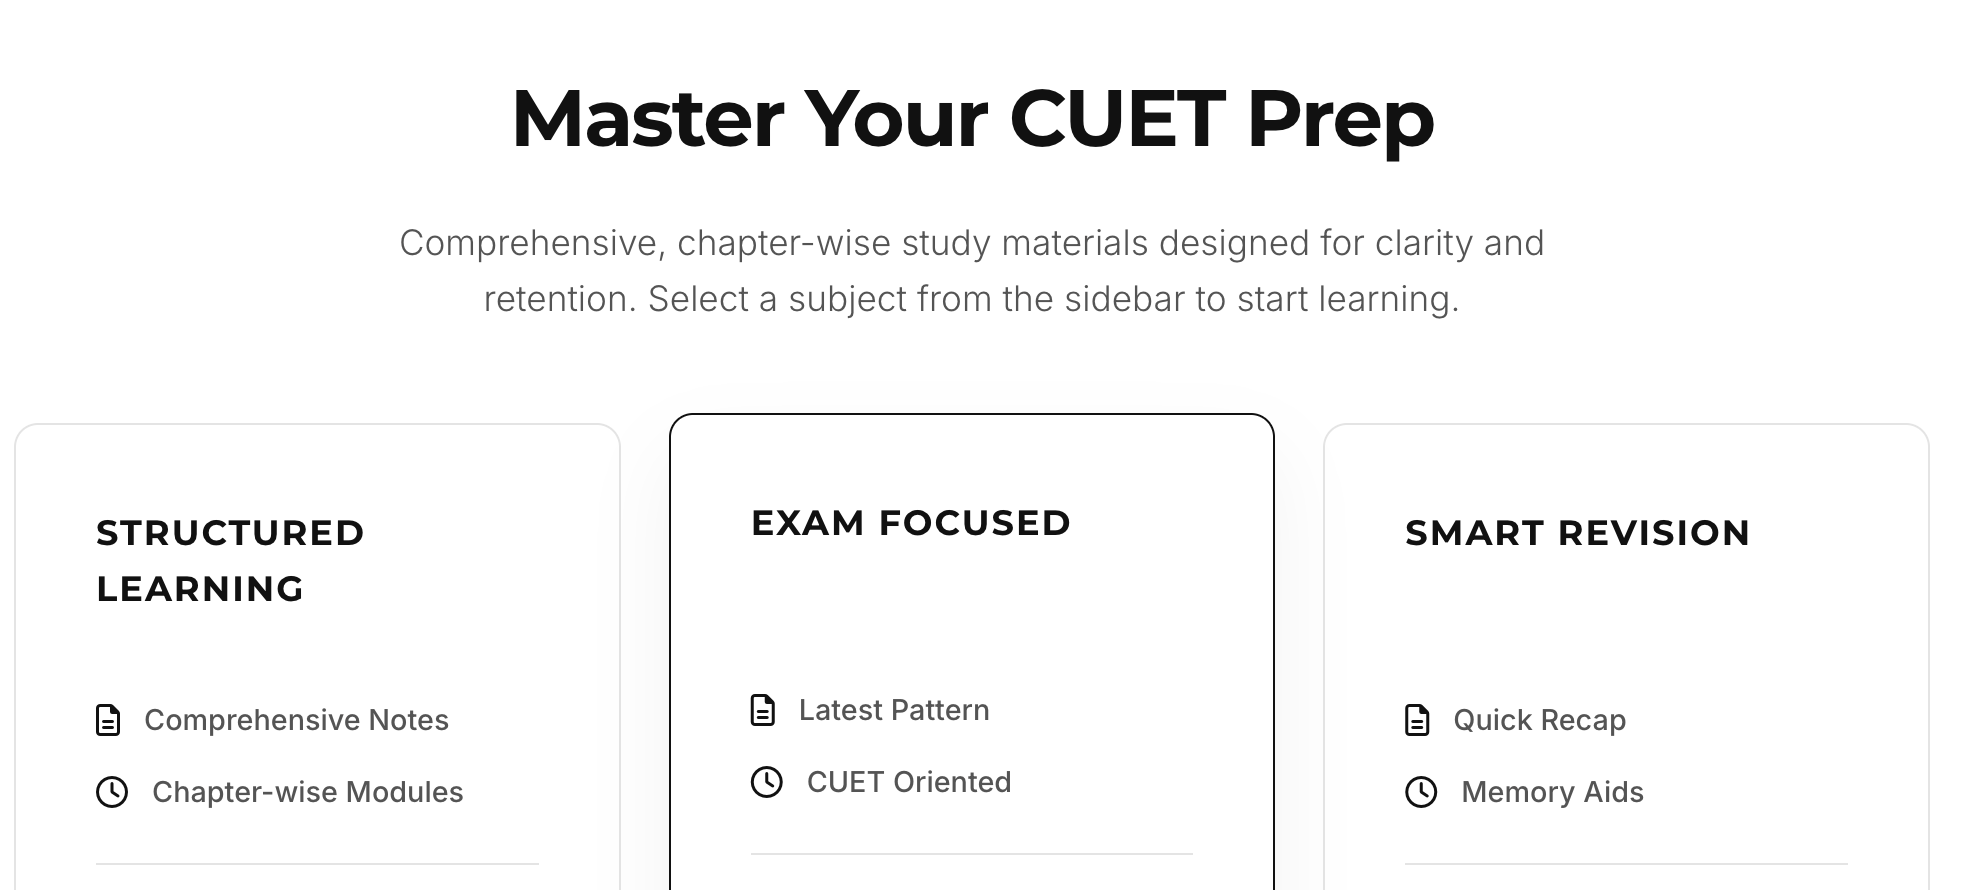Select the Chapter-wise Modules text

[x=307, y=791]
